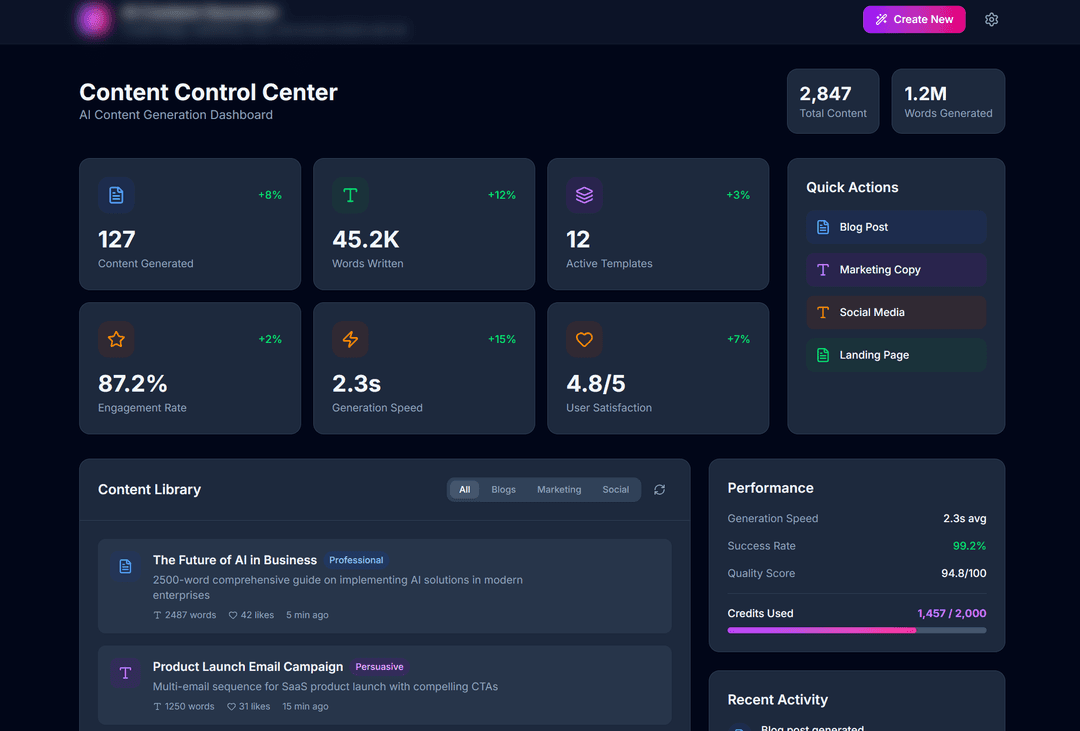This screenshot has height=731, width=1080.
Task: Click the 87.2% Engagement Rate value
Action: click(x=132, y=384)
